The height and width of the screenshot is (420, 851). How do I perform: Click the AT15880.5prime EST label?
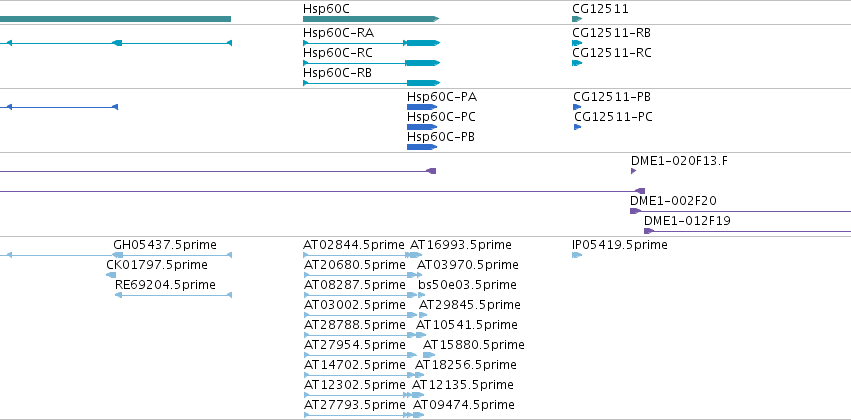pyautogui.click(x=473, y=345)
